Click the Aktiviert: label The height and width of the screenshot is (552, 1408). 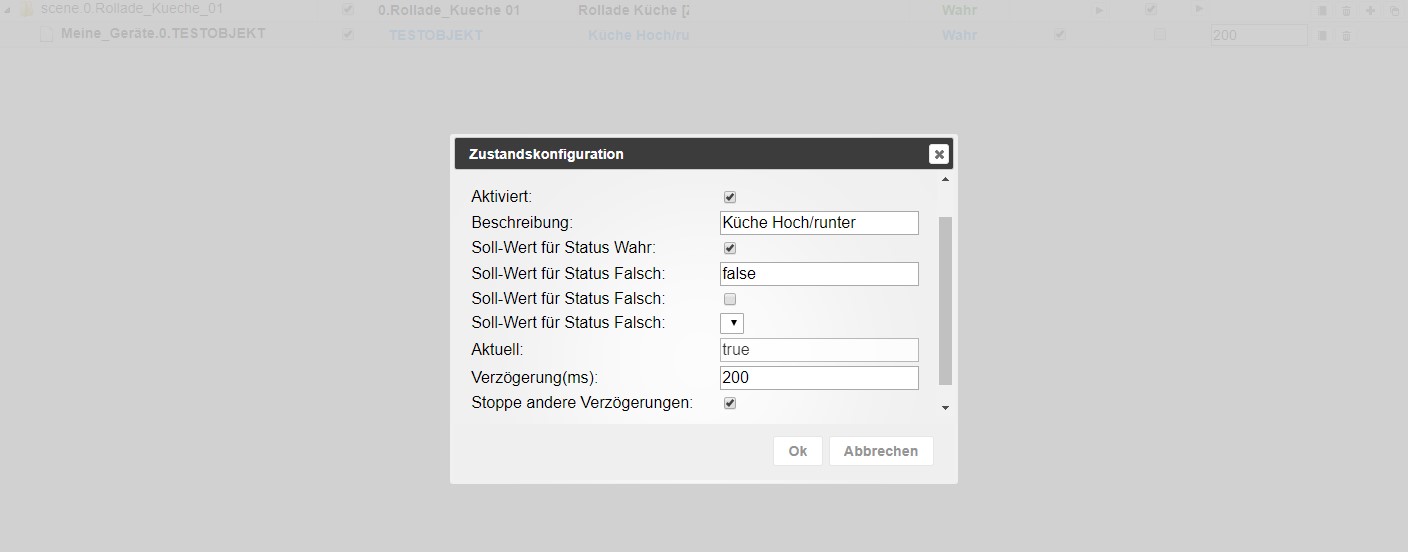pos(501,197)
